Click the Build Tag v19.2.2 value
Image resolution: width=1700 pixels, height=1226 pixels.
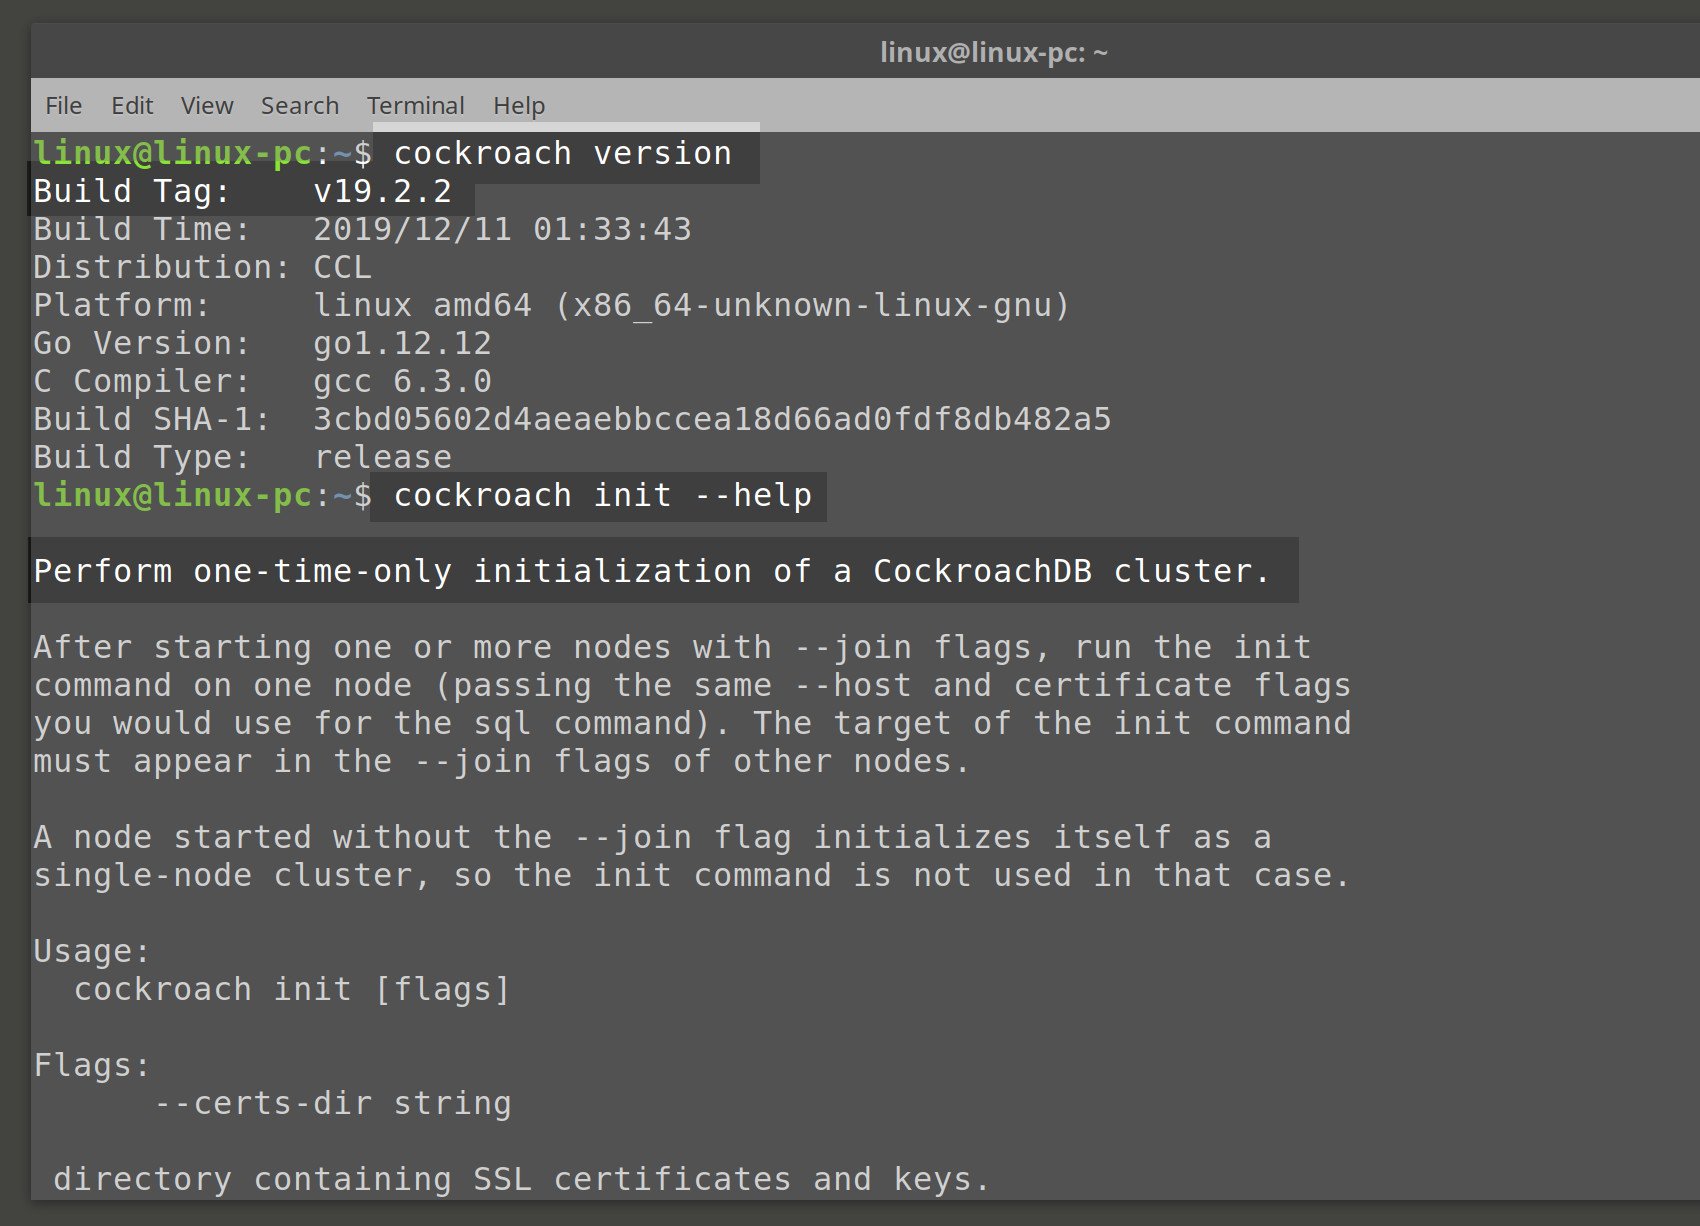tap(383, 191)
